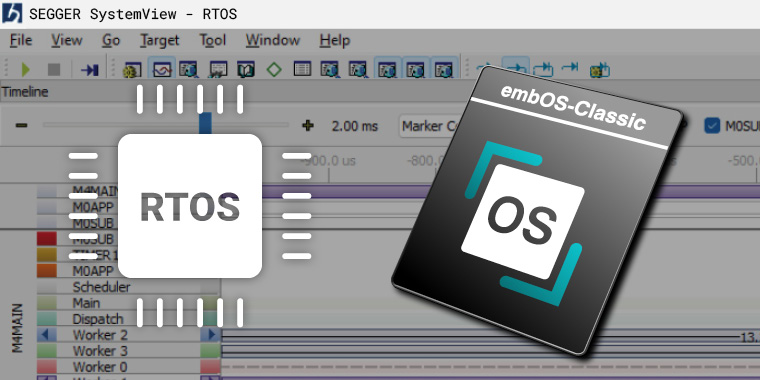Click left arrow beside Worker 2
The height and width of the screenshot is (380, 760).
[x=47, y=334]
